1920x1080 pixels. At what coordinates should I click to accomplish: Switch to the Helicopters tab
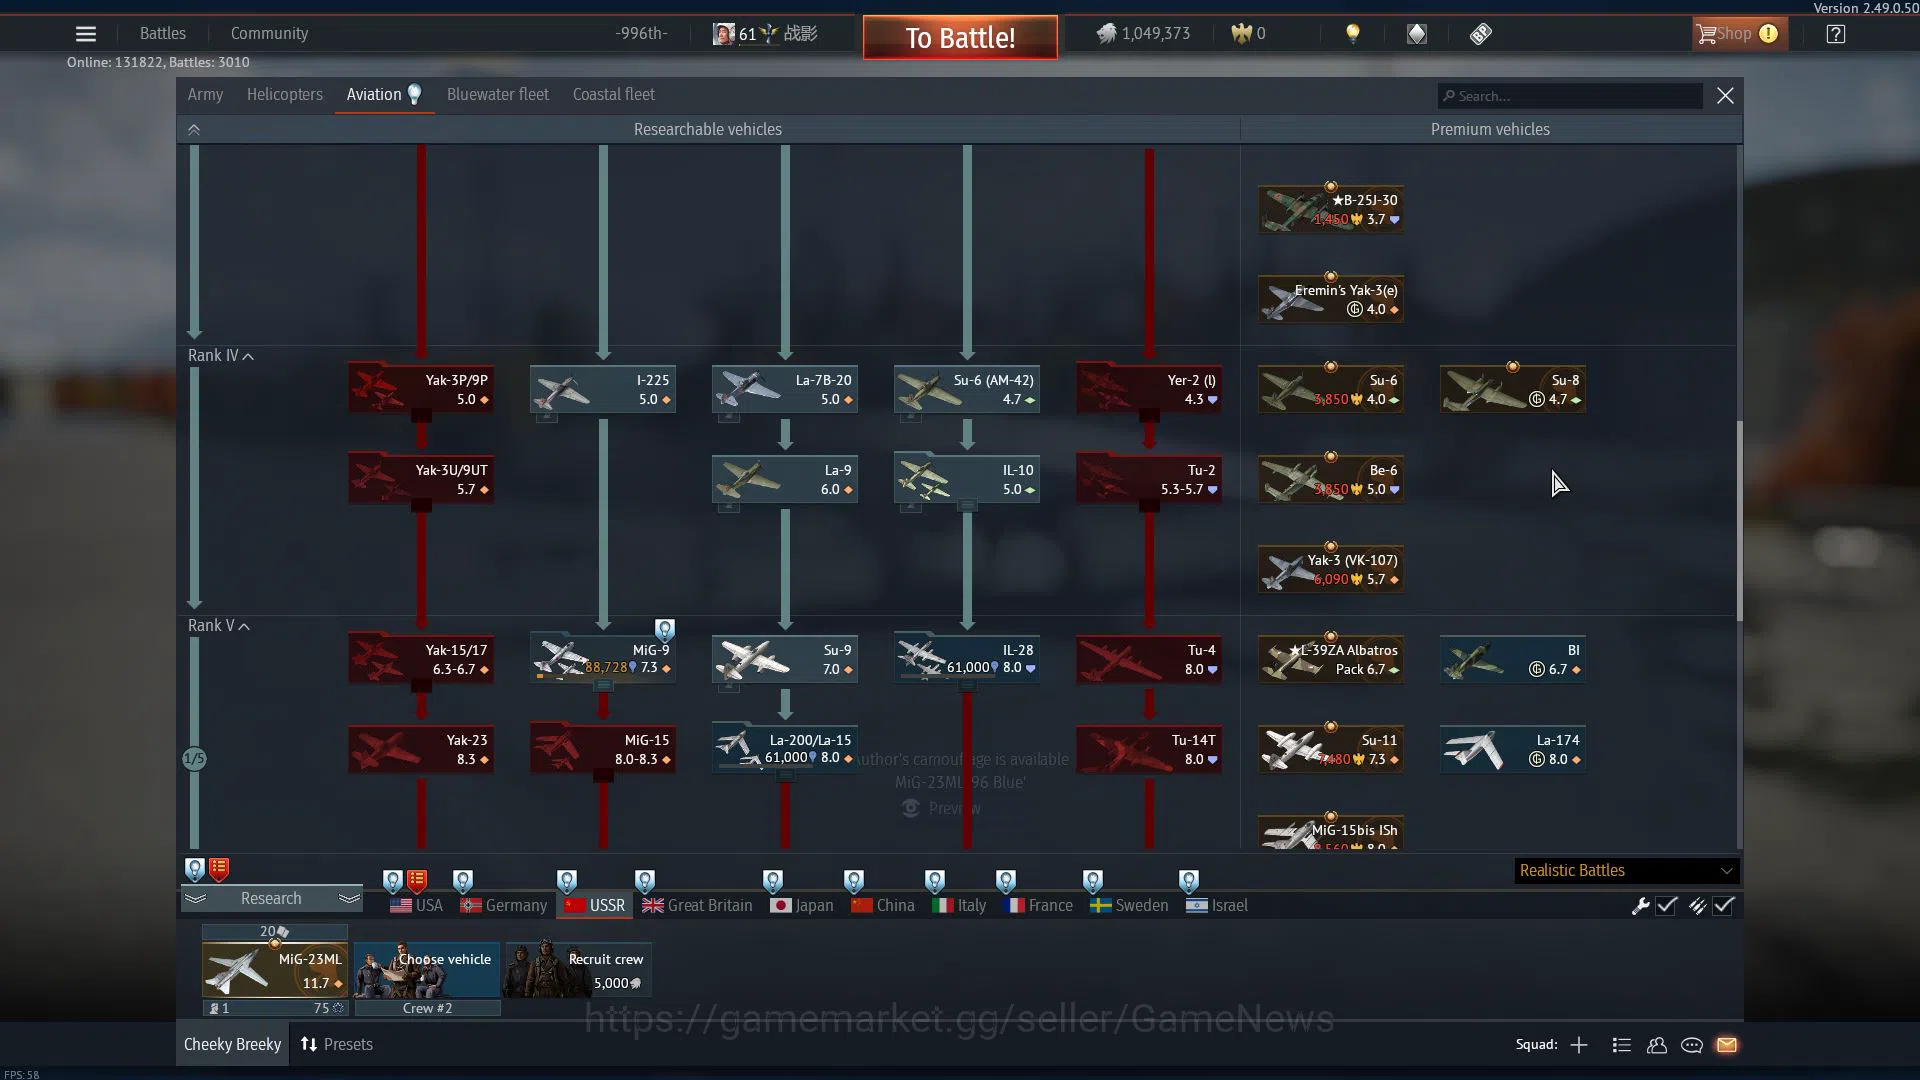pyautogui.click(x=285, y=95)
